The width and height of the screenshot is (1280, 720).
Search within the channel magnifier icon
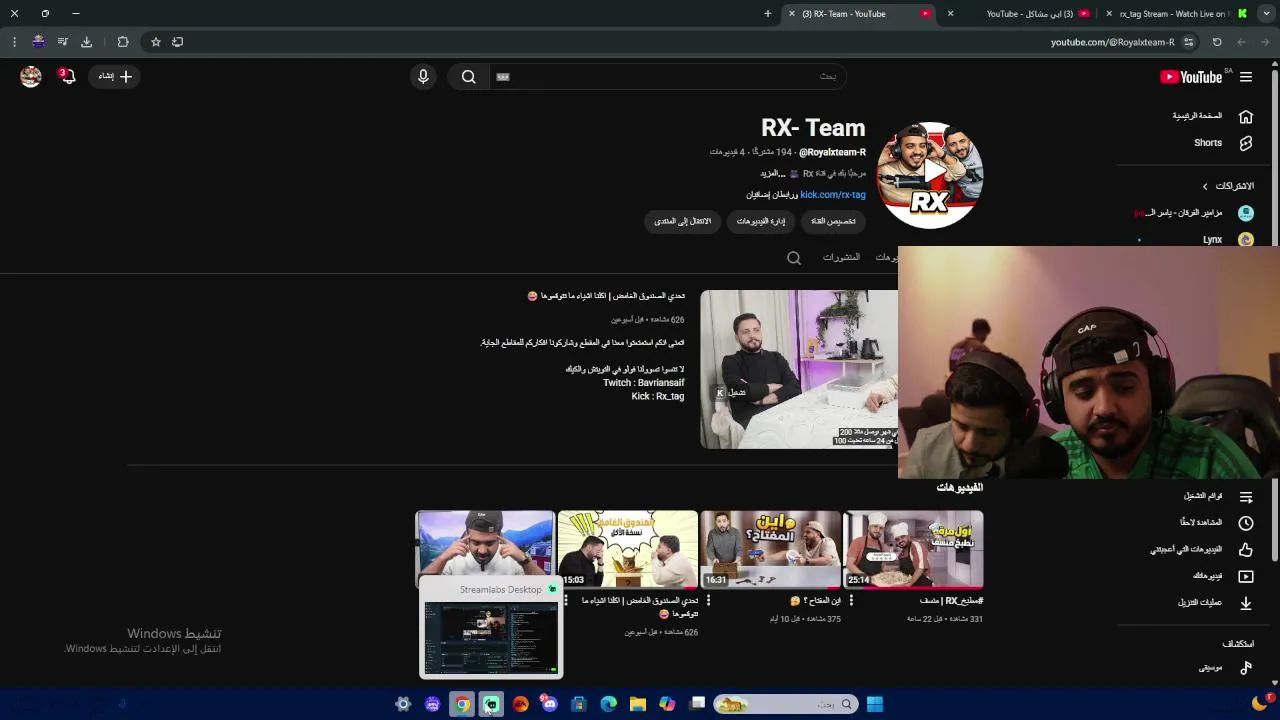tap(794, 258)
